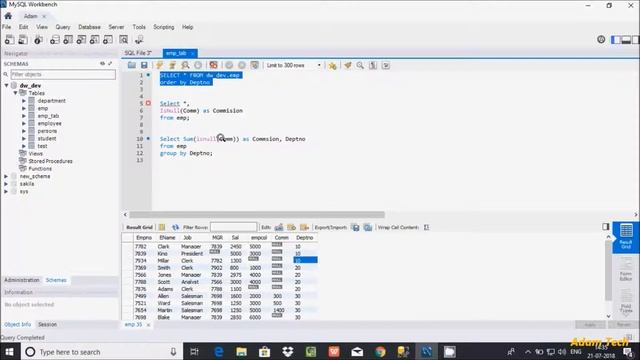Open a SQL script file in the editor
Viewport: 640px width, 360px height.
tap(131, 65)
